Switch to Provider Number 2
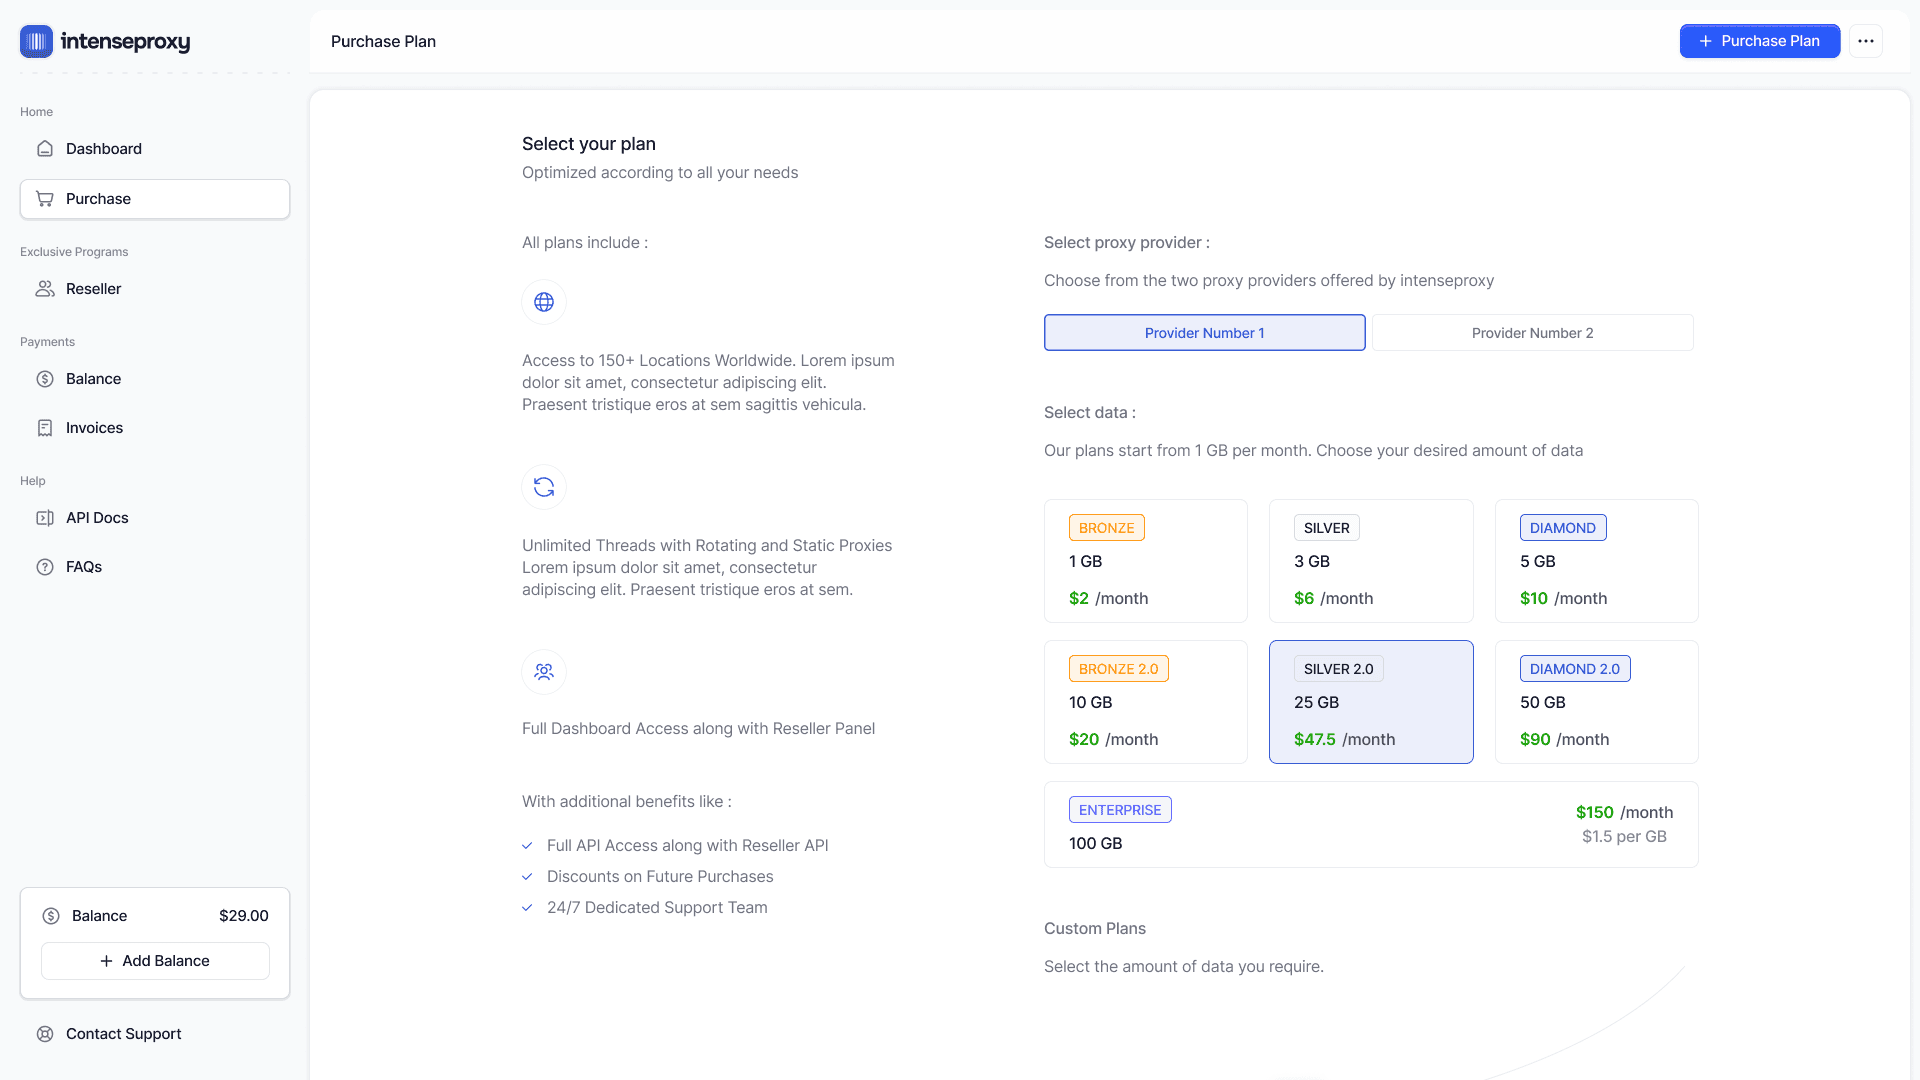 (x=1532, y=333)
